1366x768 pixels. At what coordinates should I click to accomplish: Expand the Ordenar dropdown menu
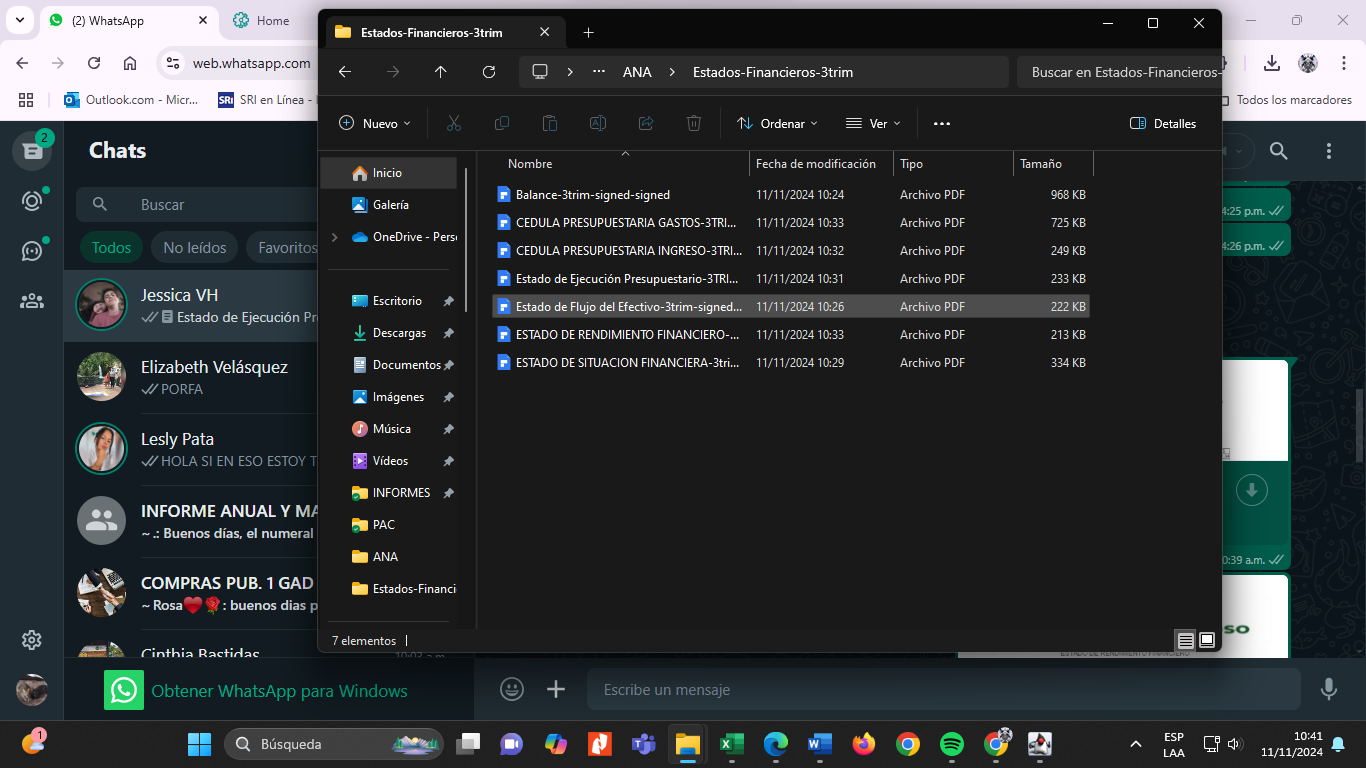(777, 124)
